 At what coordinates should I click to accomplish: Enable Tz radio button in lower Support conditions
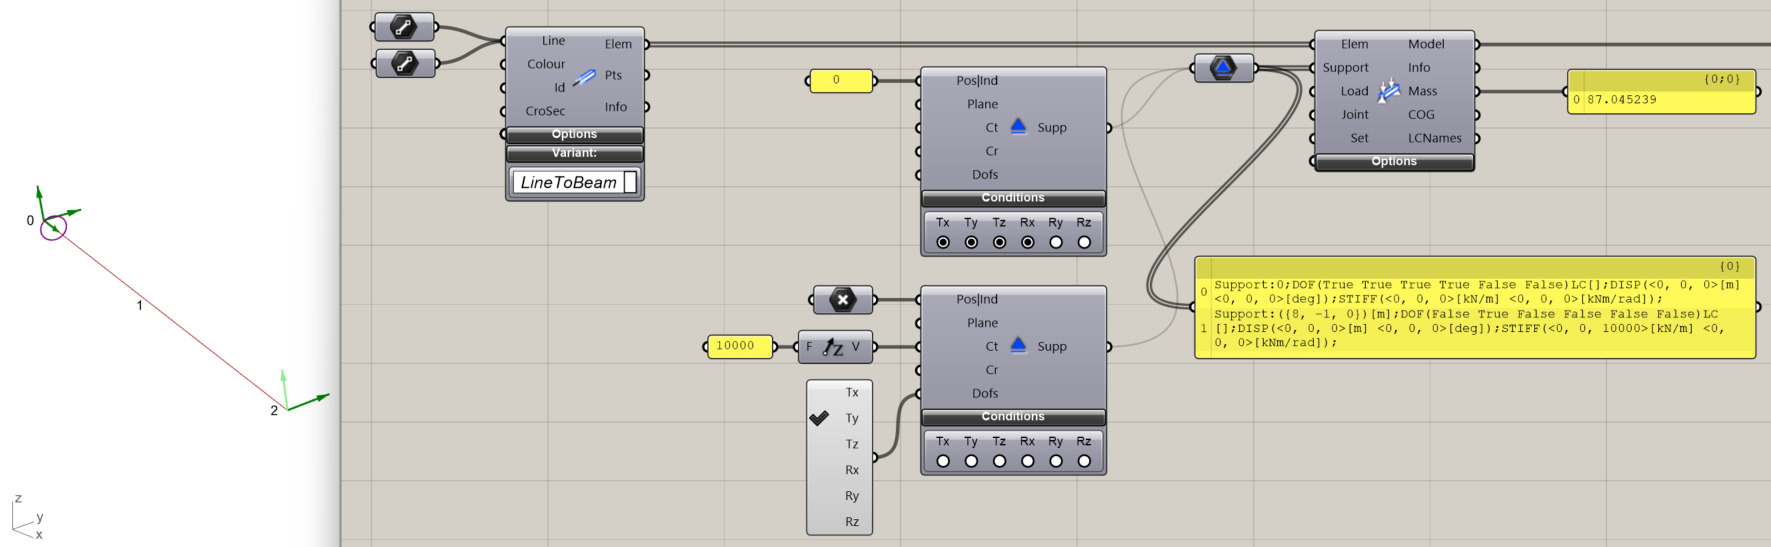(x=999, y=461)
